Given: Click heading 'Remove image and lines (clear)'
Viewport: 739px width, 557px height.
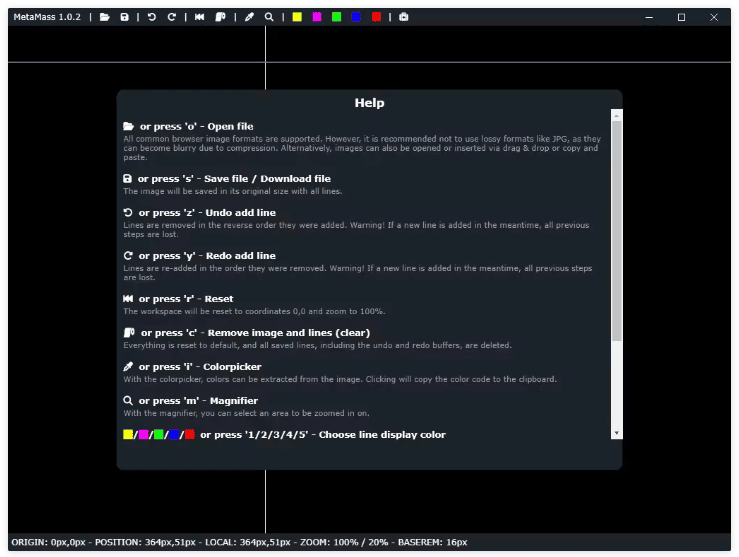Looking at the screenshot, I should 289,333.
